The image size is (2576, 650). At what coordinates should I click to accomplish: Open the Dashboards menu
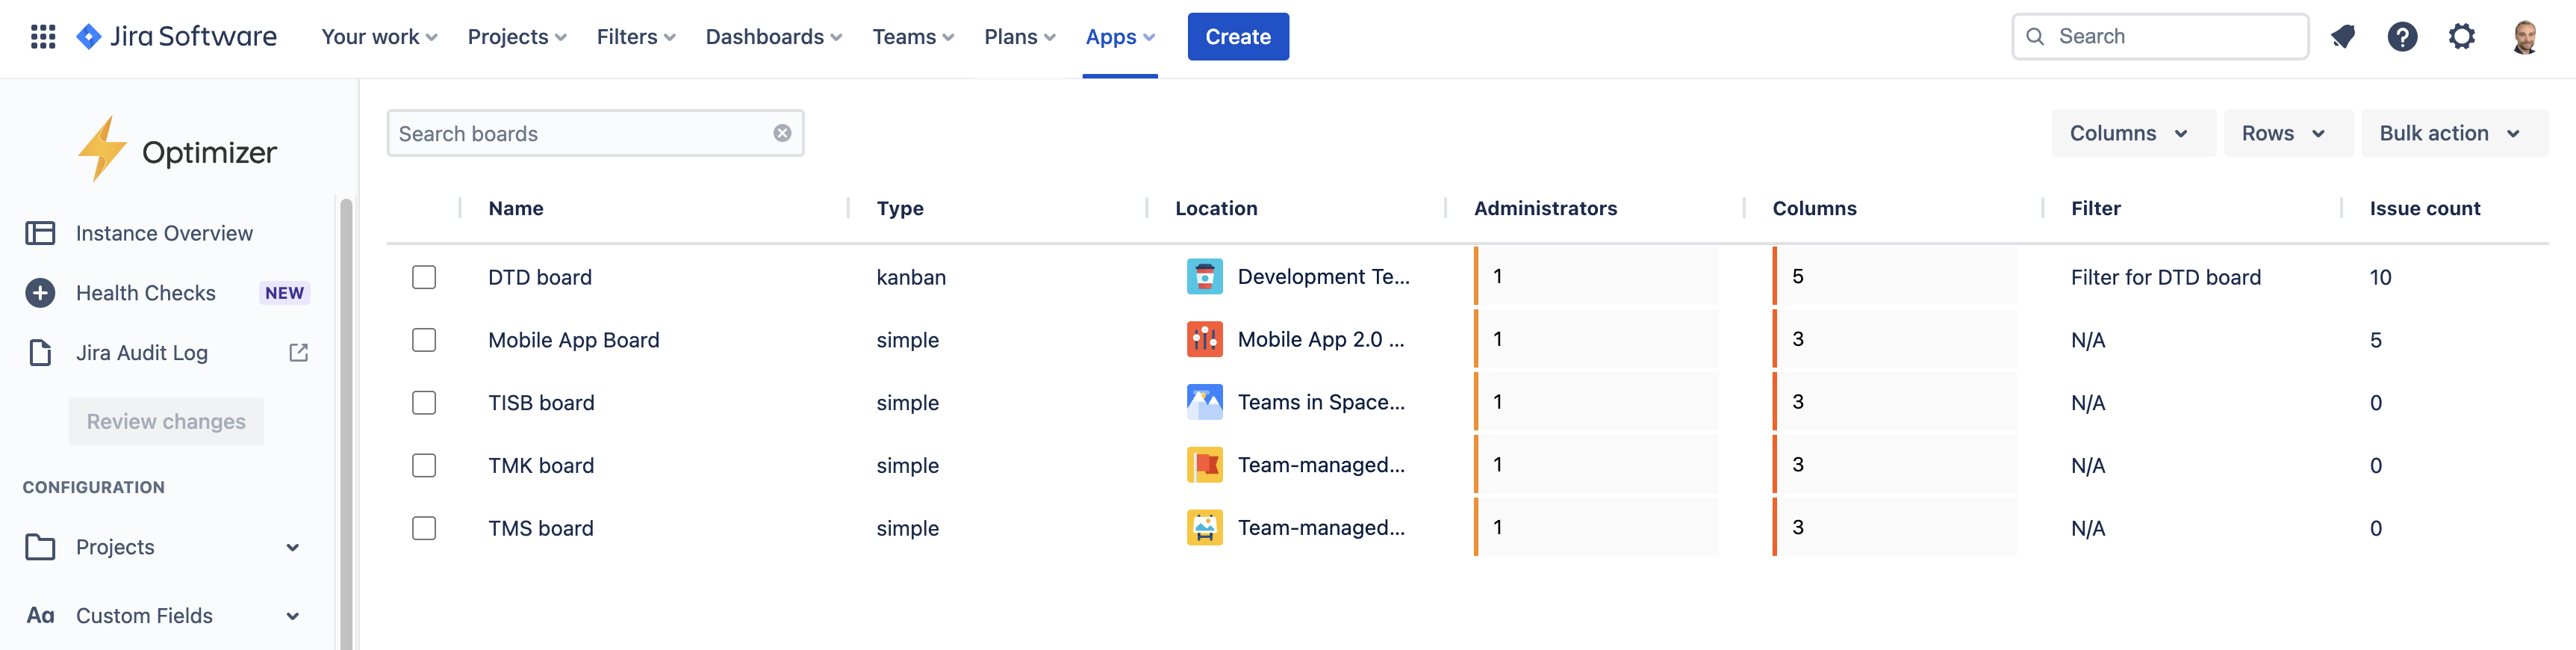[773, 37]
